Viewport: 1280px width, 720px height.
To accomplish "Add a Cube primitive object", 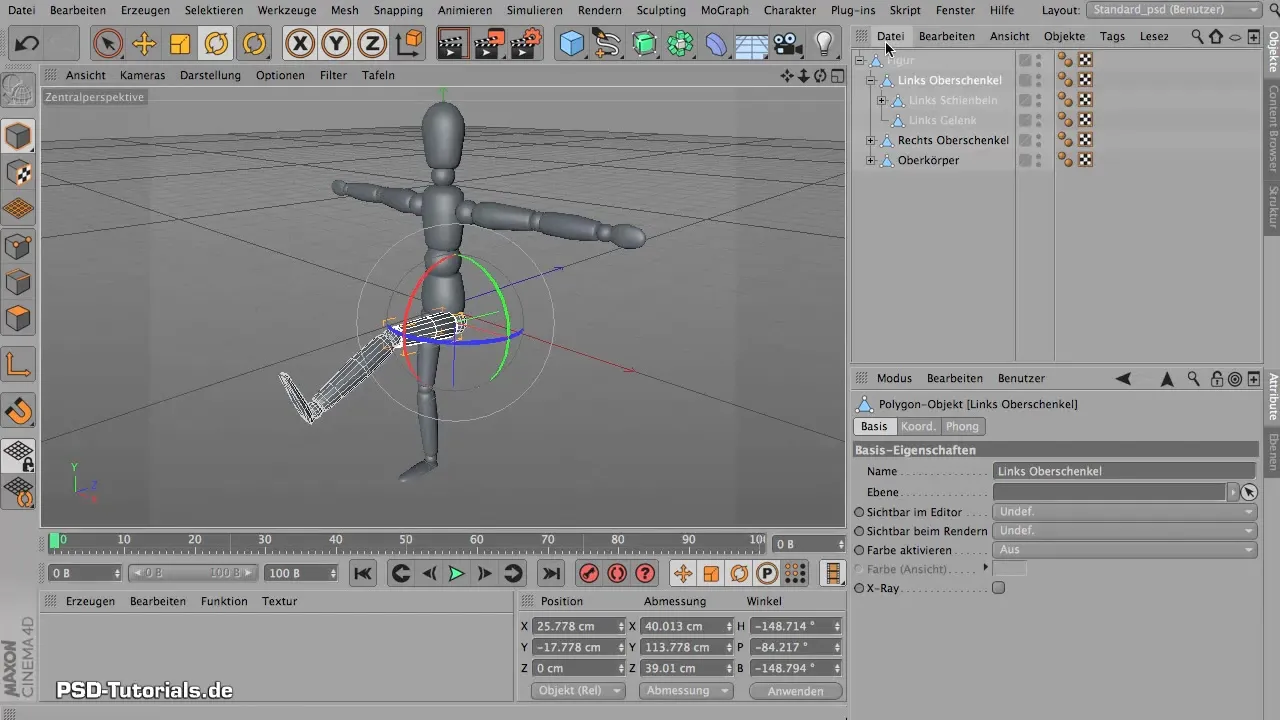I will pos(572,44).
